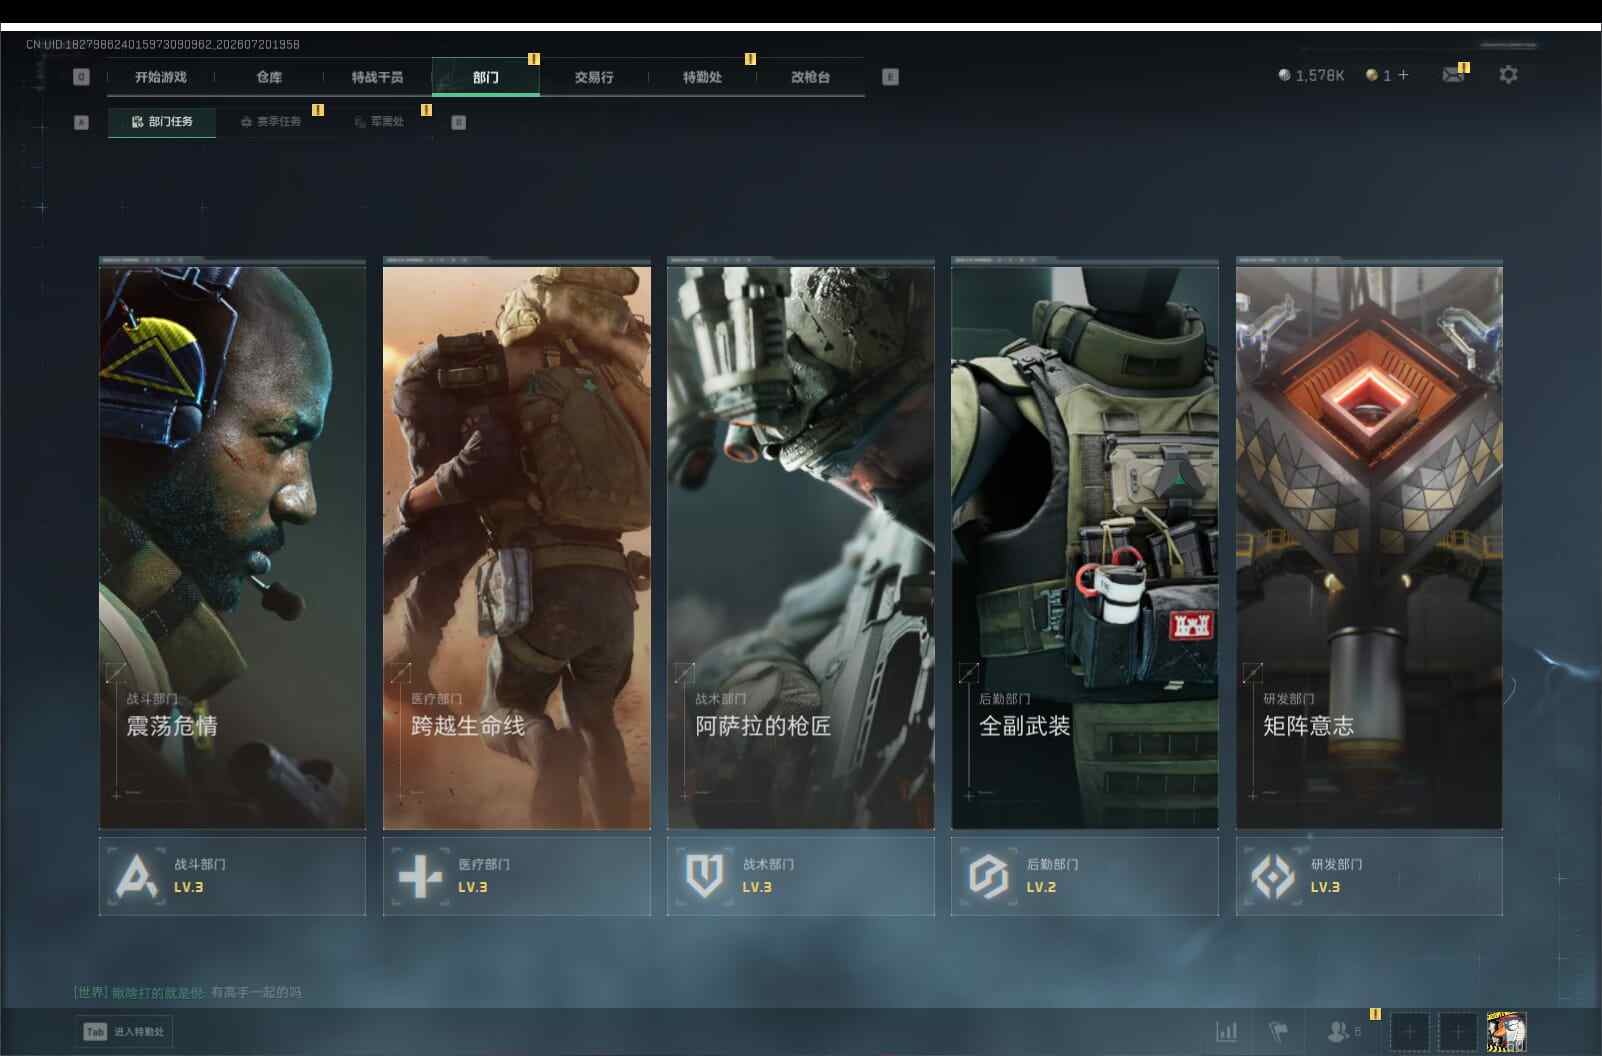Screen dimensions: 1602x1056
Task: Open the 震荡危情 department card
Action: pyautogui.click(x=232, y=543)
